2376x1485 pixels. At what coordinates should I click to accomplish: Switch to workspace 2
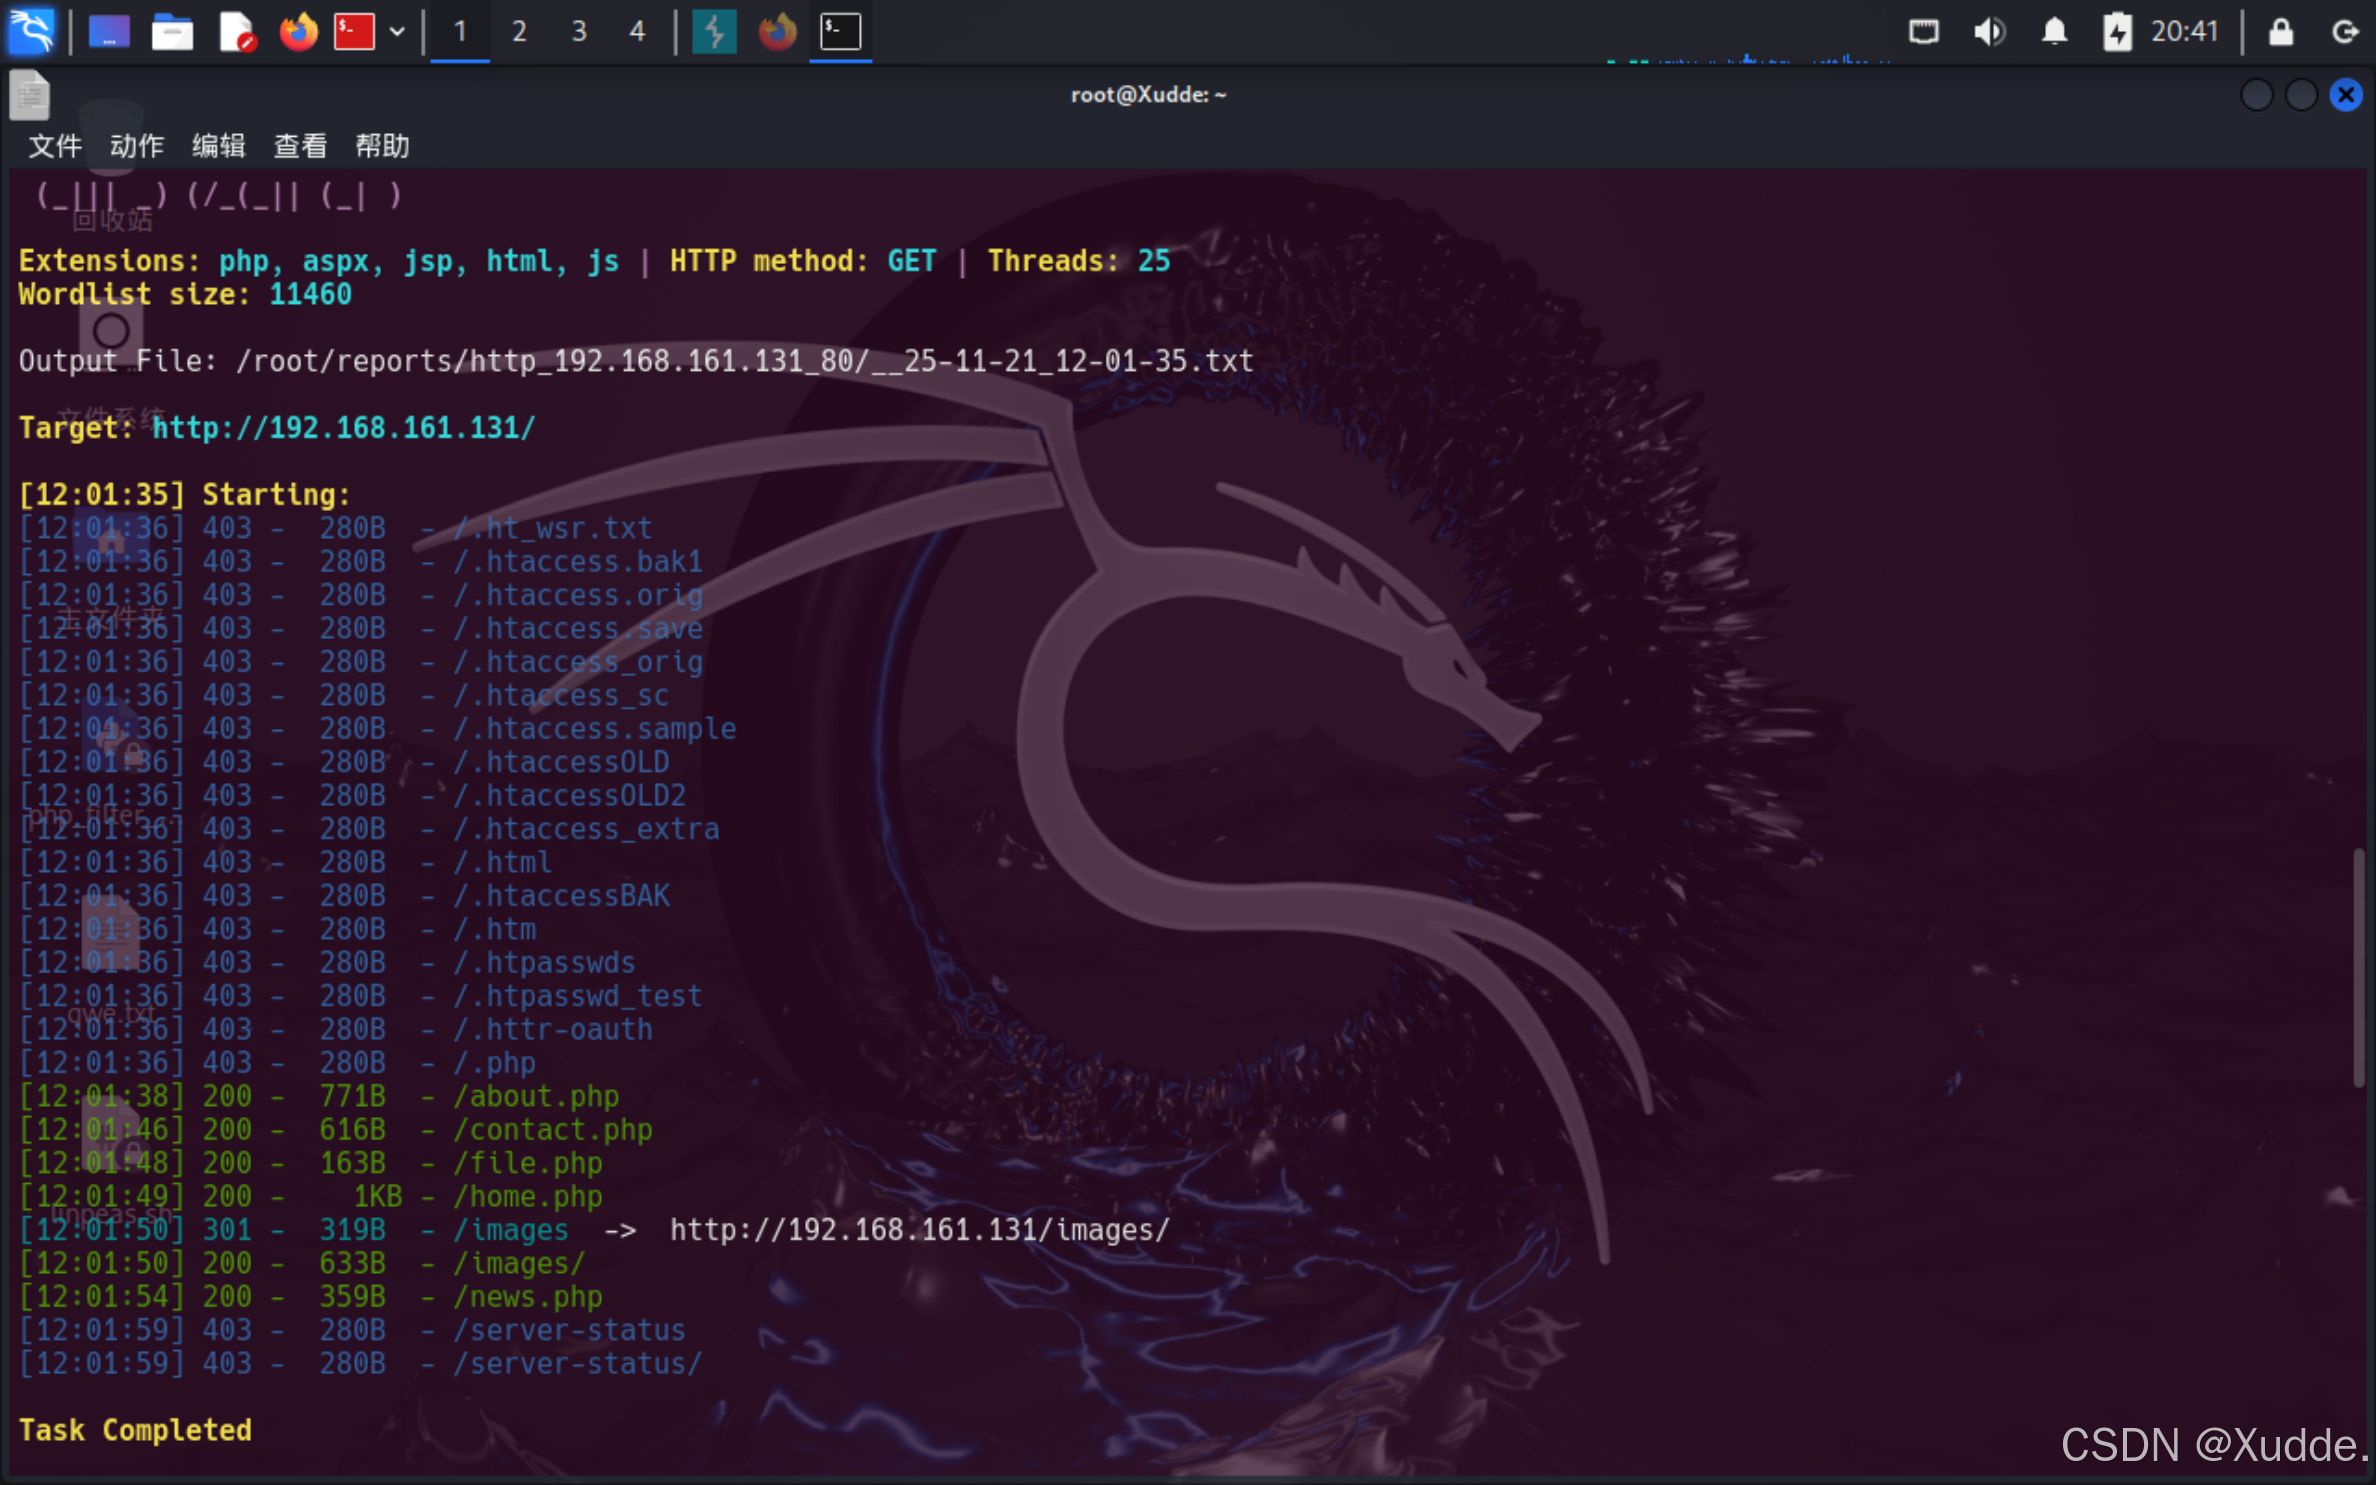519,31
